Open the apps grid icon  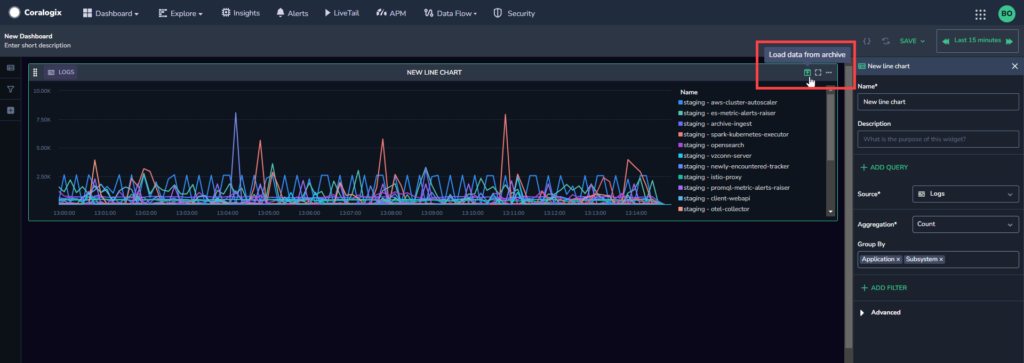pyautogui.click(x=980, y=14)
